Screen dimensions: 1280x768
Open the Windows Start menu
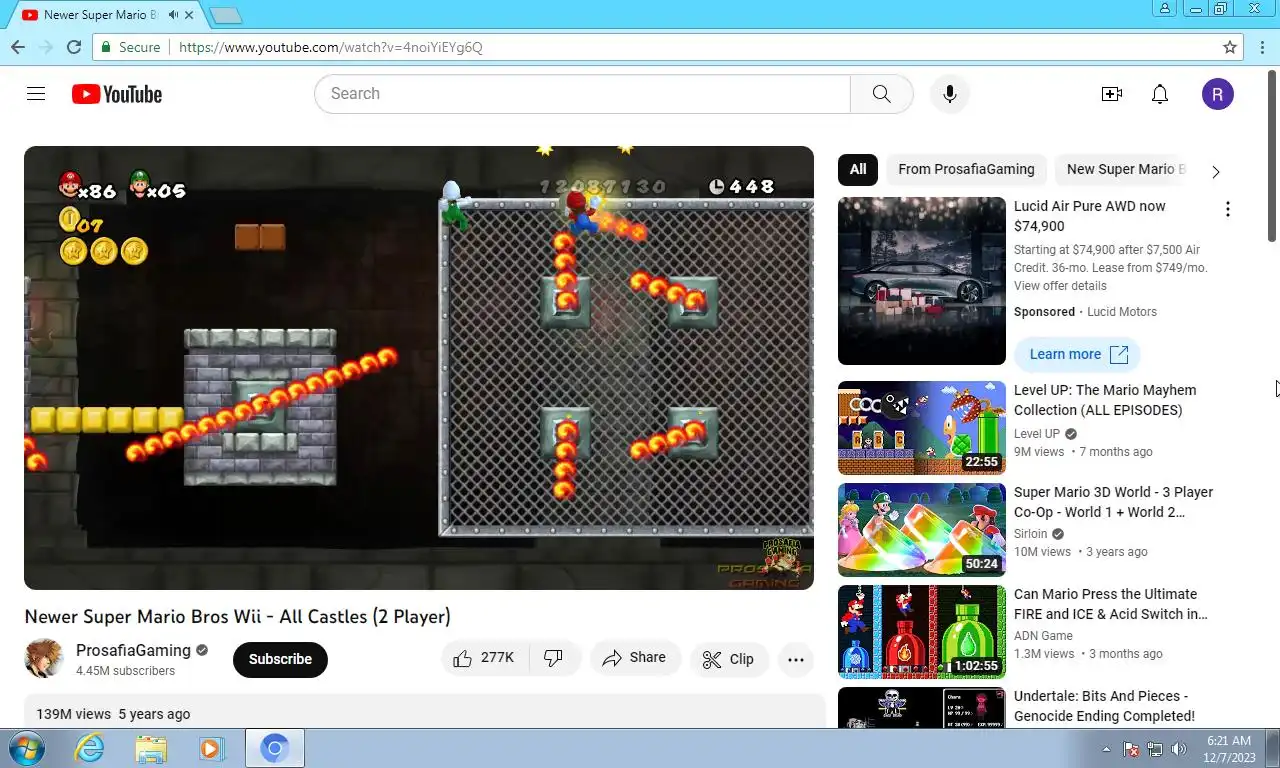(25, 748)
